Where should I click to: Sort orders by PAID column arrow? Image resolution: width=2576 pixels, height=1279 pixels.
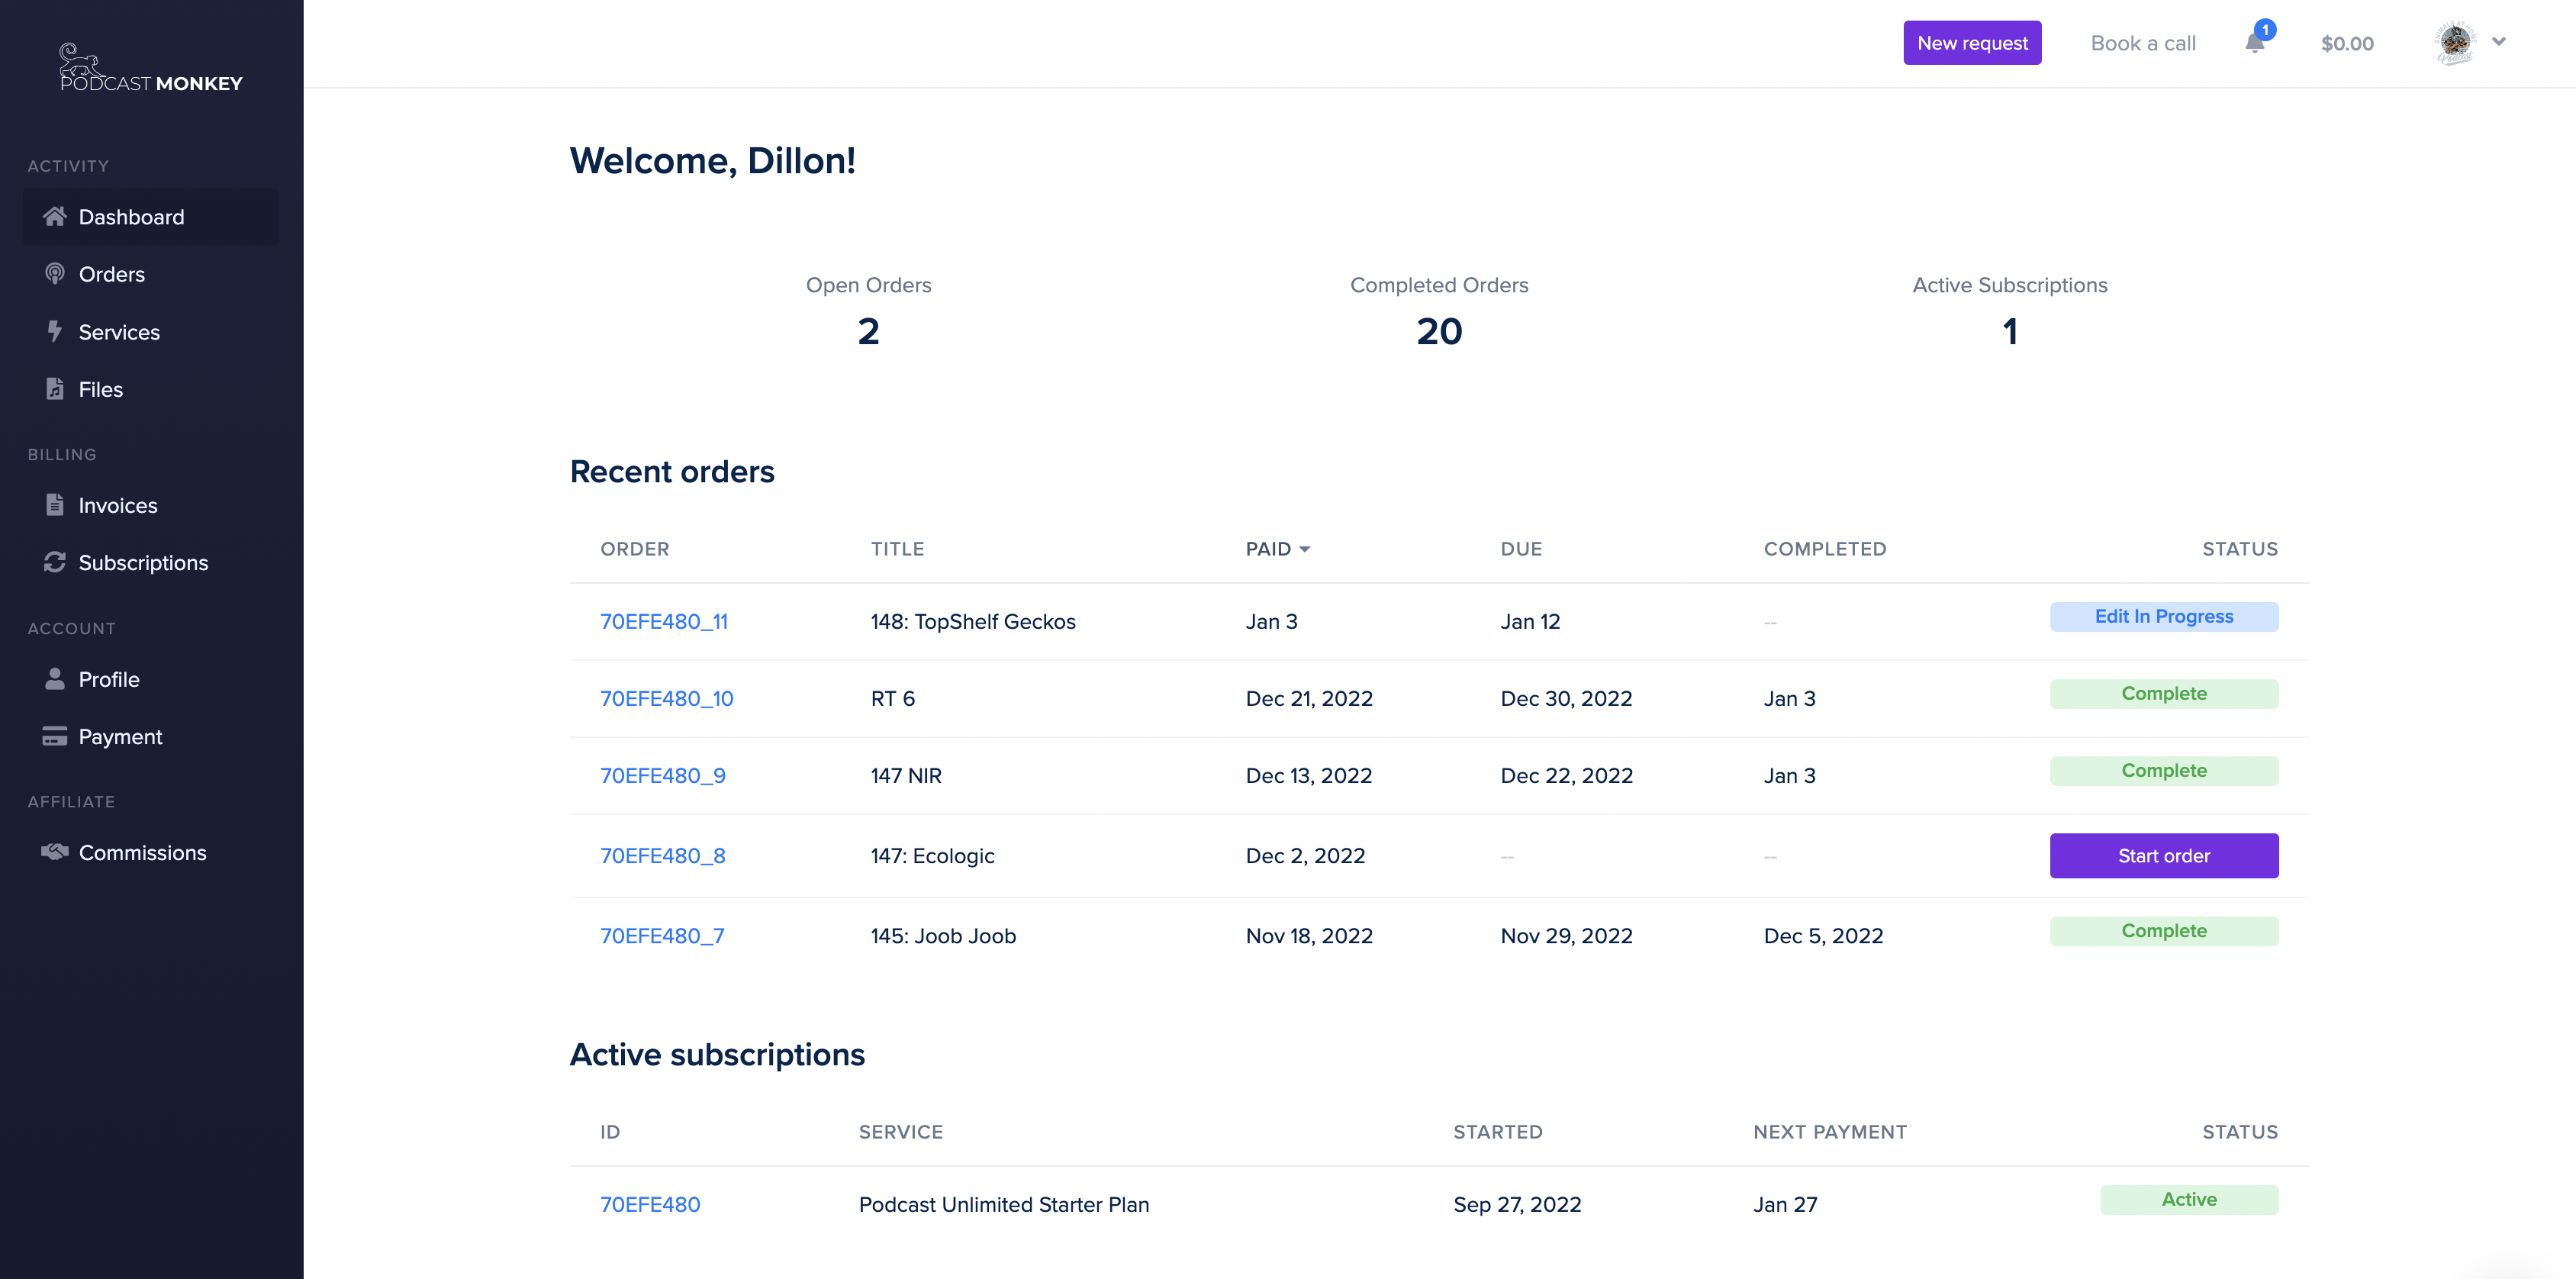[1304, 549]
